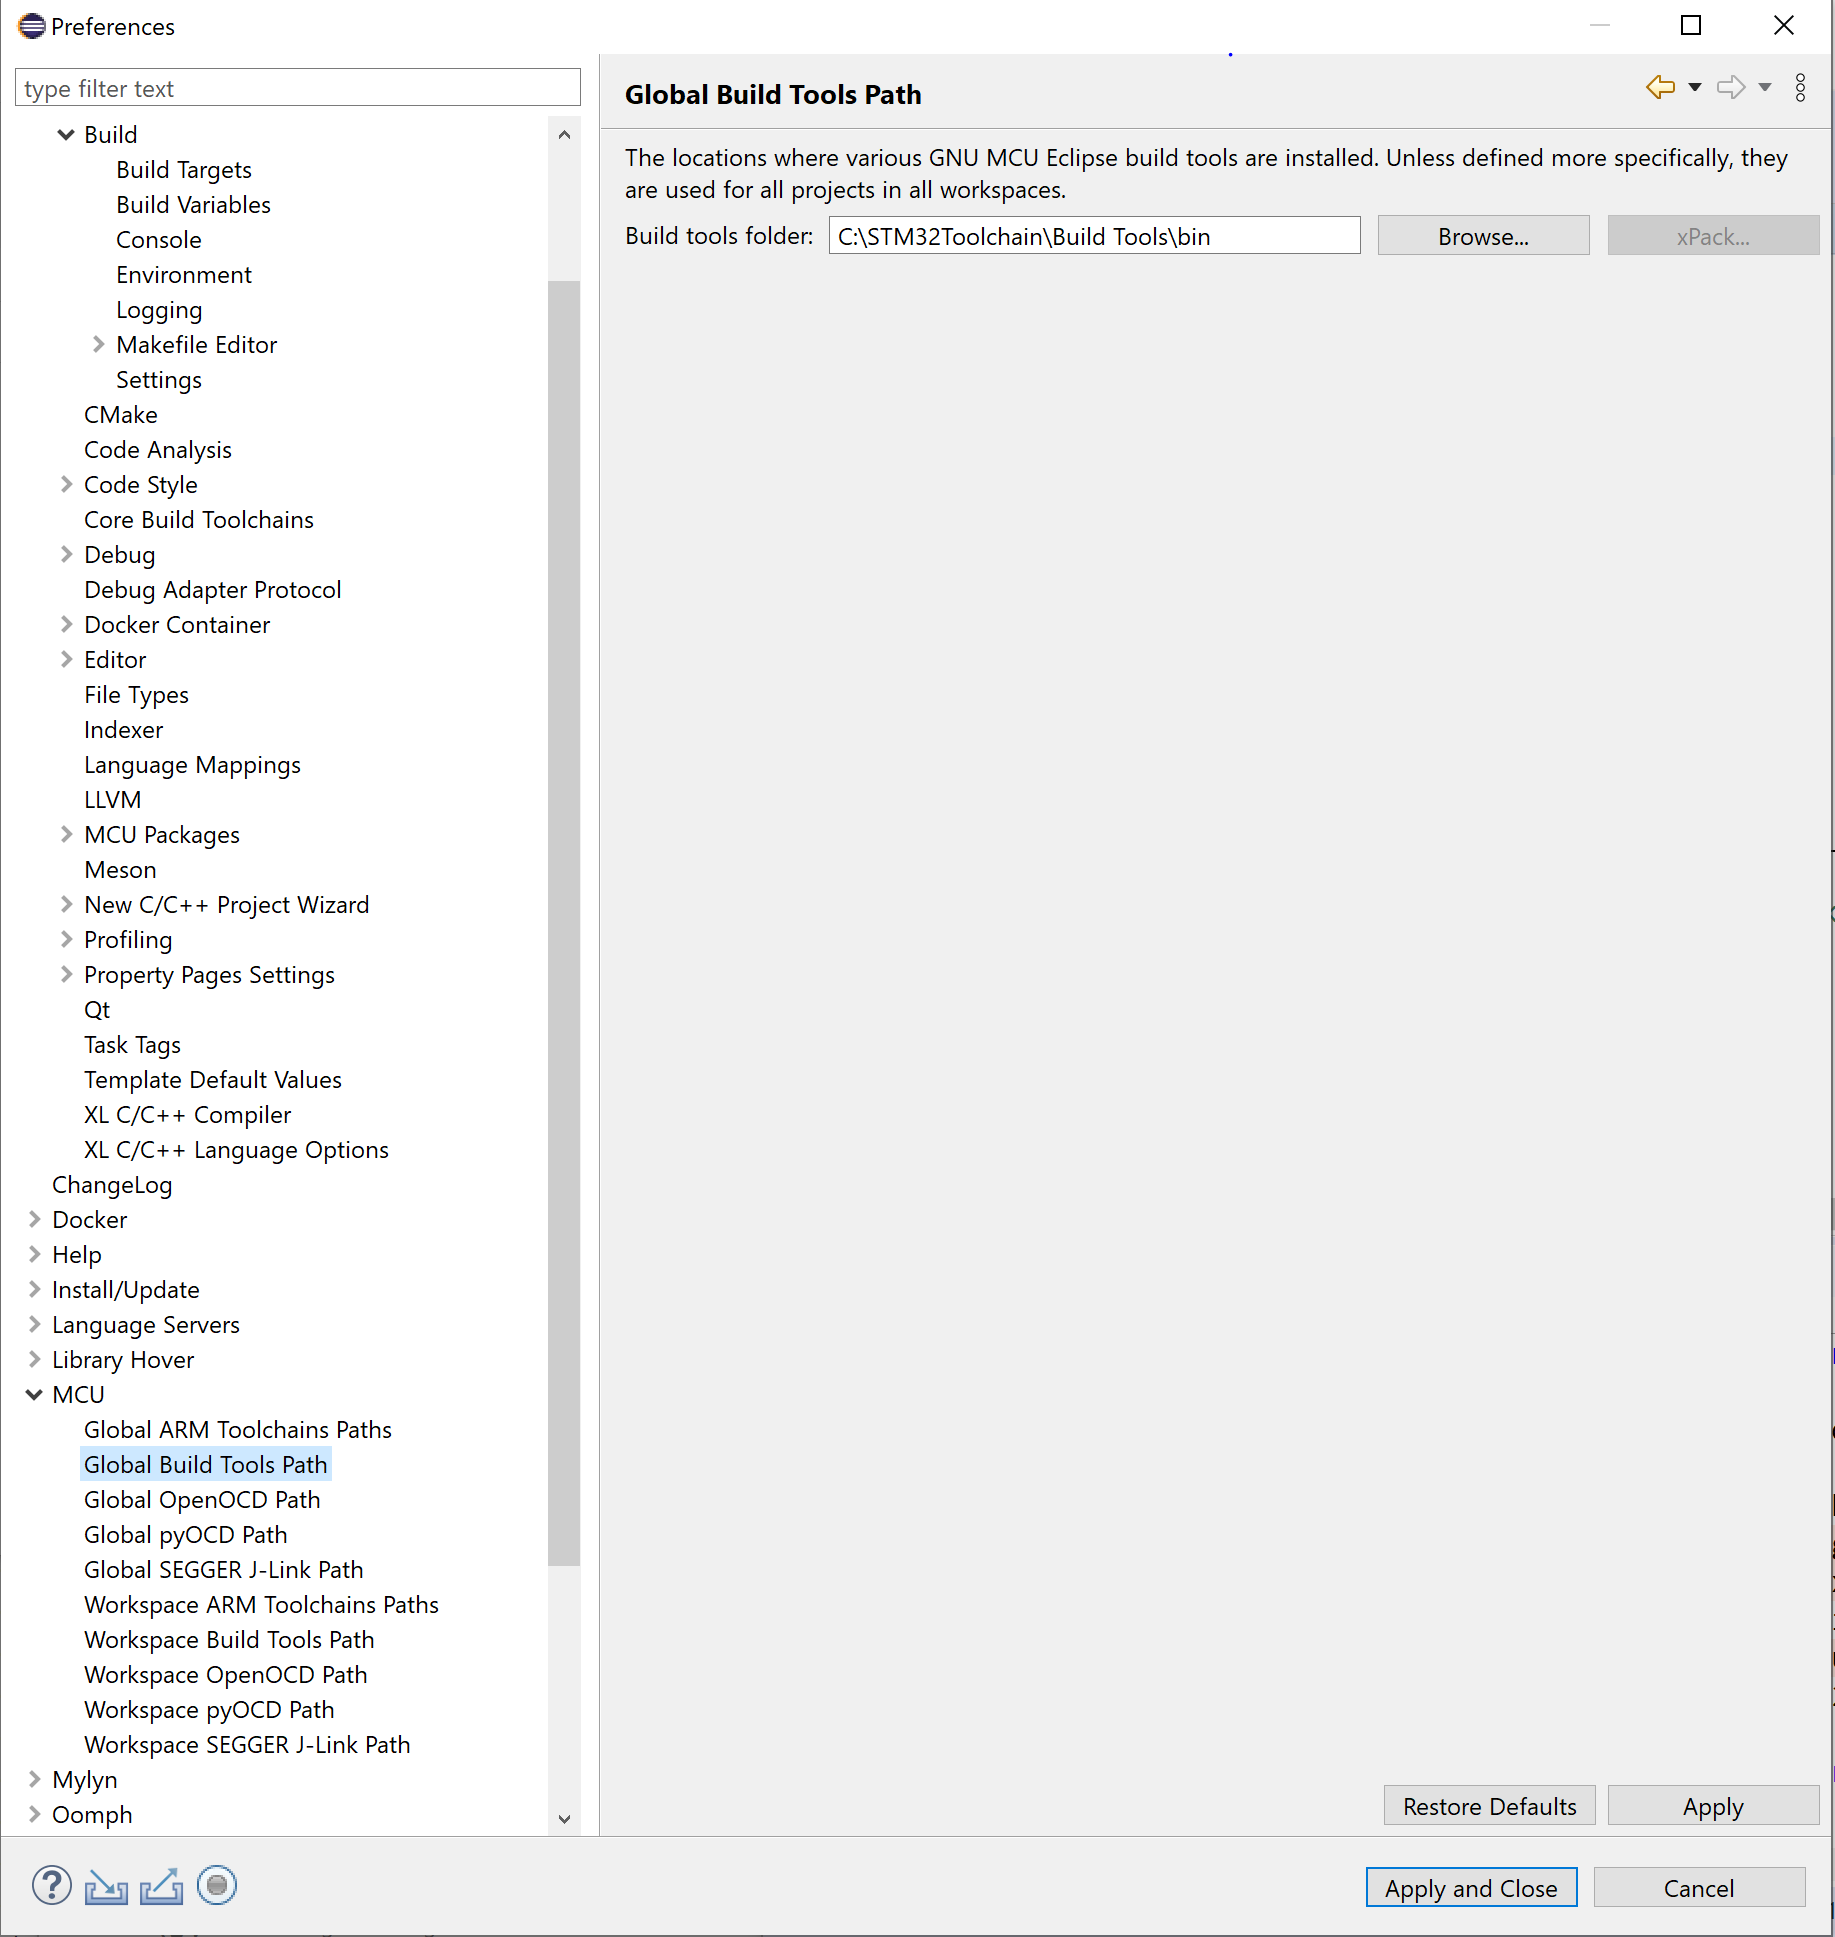Expand the Editor node
The image size is (1835, 1937).
66,659
